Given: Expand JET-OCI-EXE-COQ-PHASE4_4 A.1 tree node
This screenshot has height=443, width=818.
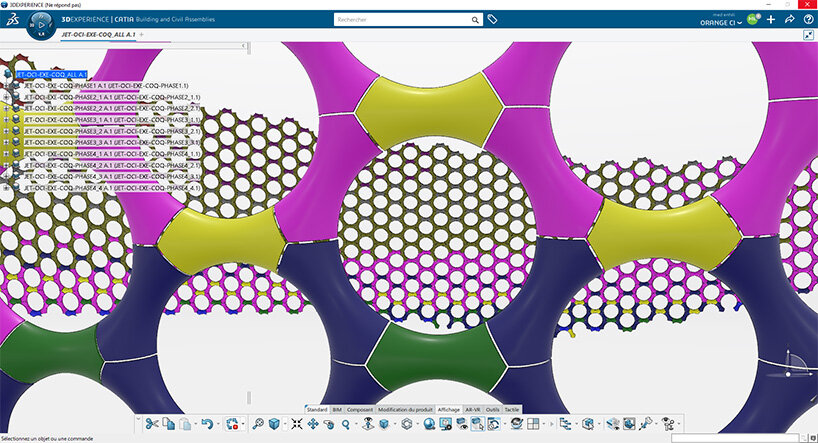Looking at the screenshot, I should tap(7, 188).
